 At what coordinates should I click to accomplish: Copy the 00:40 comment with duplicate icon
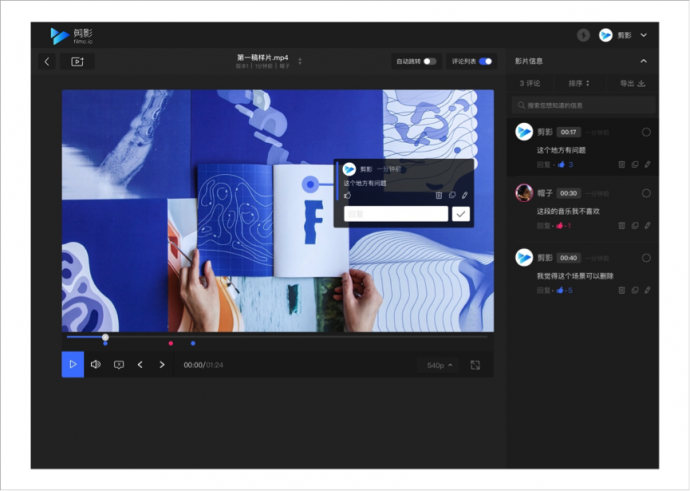[635, 290]
